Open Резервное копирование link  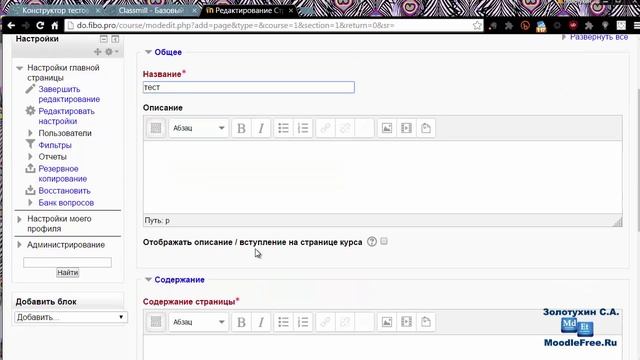62,174
